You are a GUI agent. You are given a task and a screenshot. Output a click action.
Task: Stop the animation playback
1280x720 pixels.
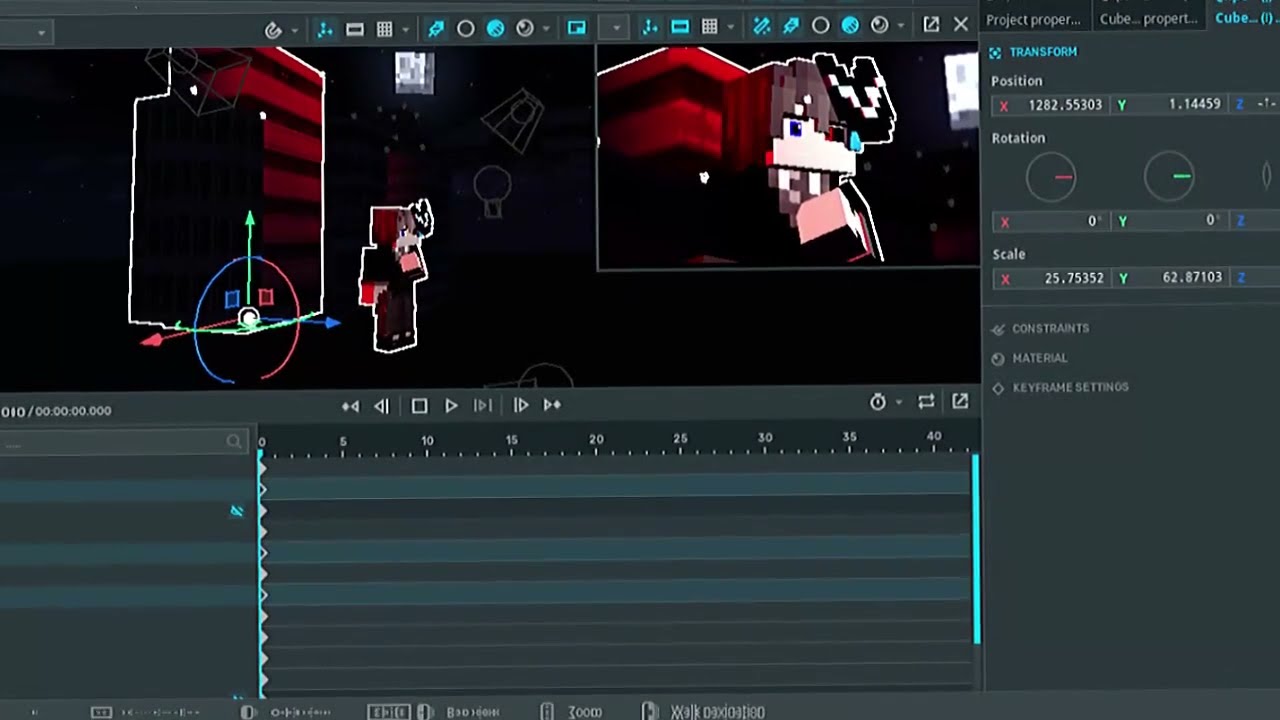click(x=419, y=406)
